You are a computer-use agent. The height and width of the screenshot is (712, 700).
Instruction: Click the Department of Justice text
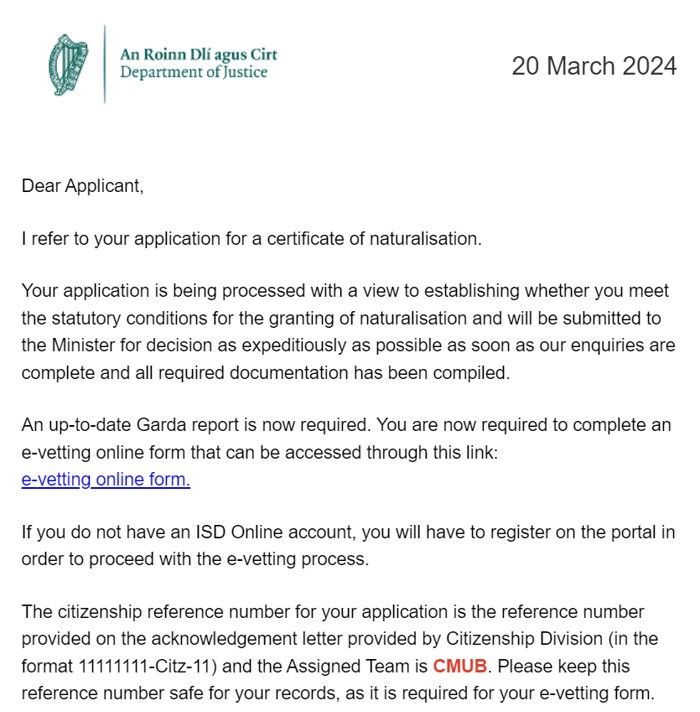194,72
